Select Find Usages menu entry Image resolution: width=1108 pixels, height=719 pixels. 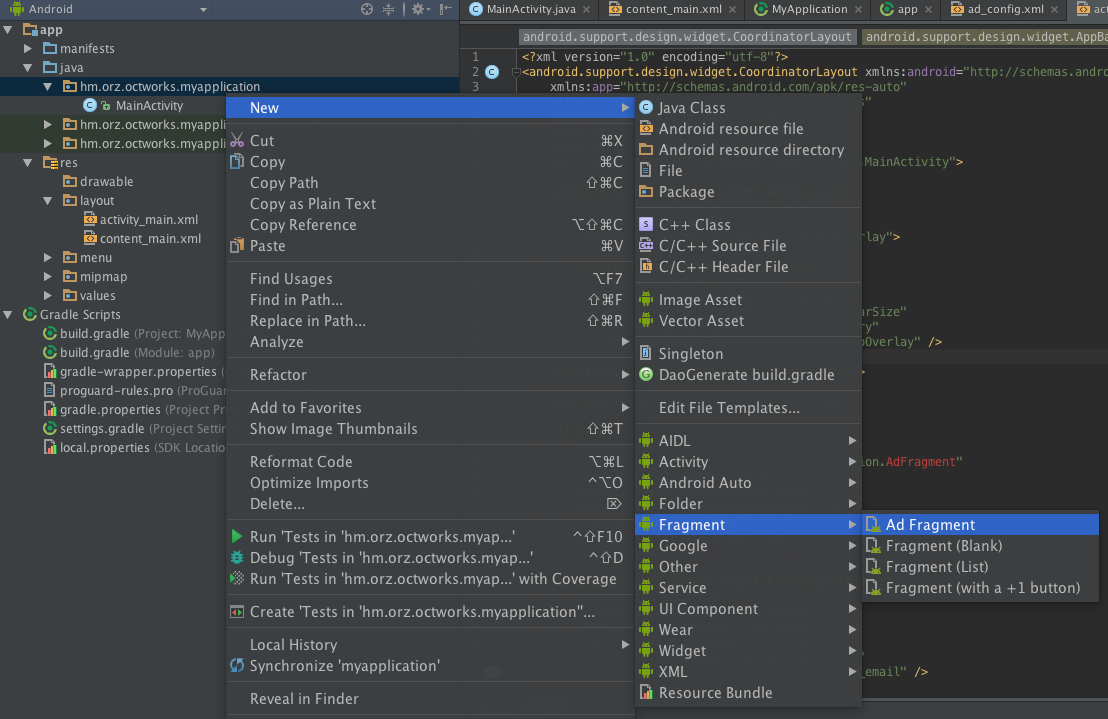click(430, 279)
